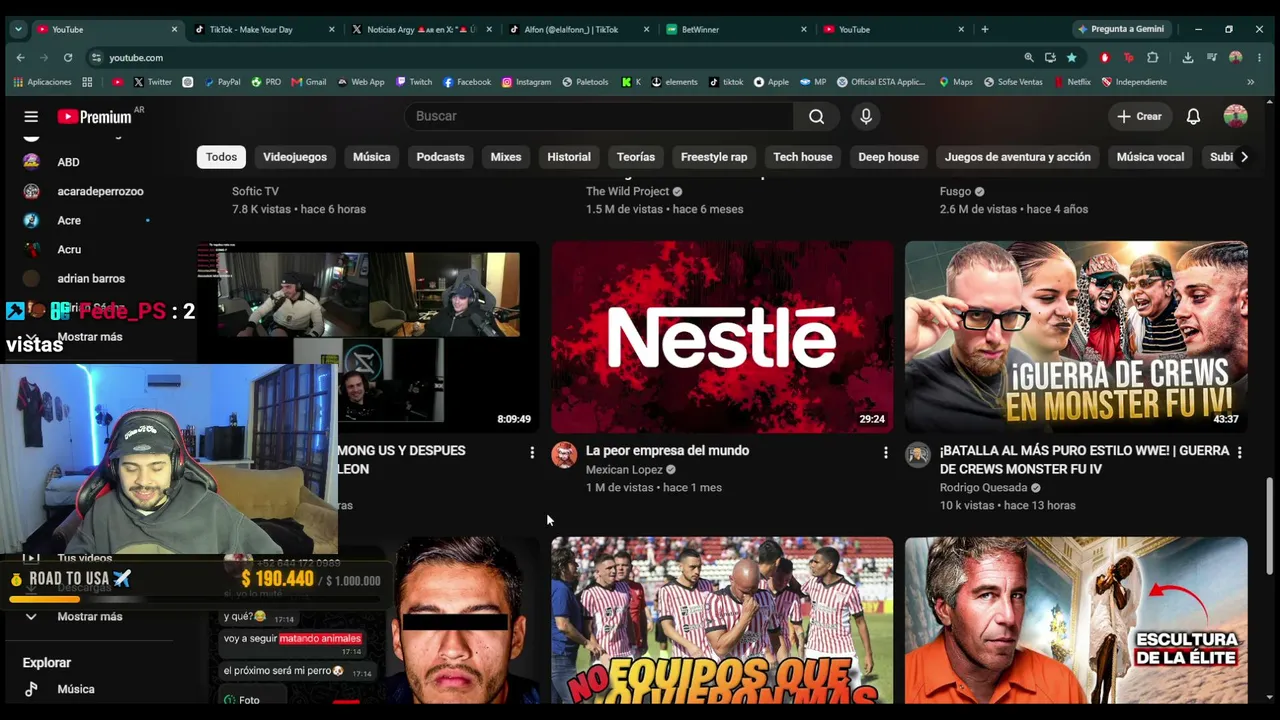Click the youtube.com address bar
Screen dimensions: 1280x720
560,58
